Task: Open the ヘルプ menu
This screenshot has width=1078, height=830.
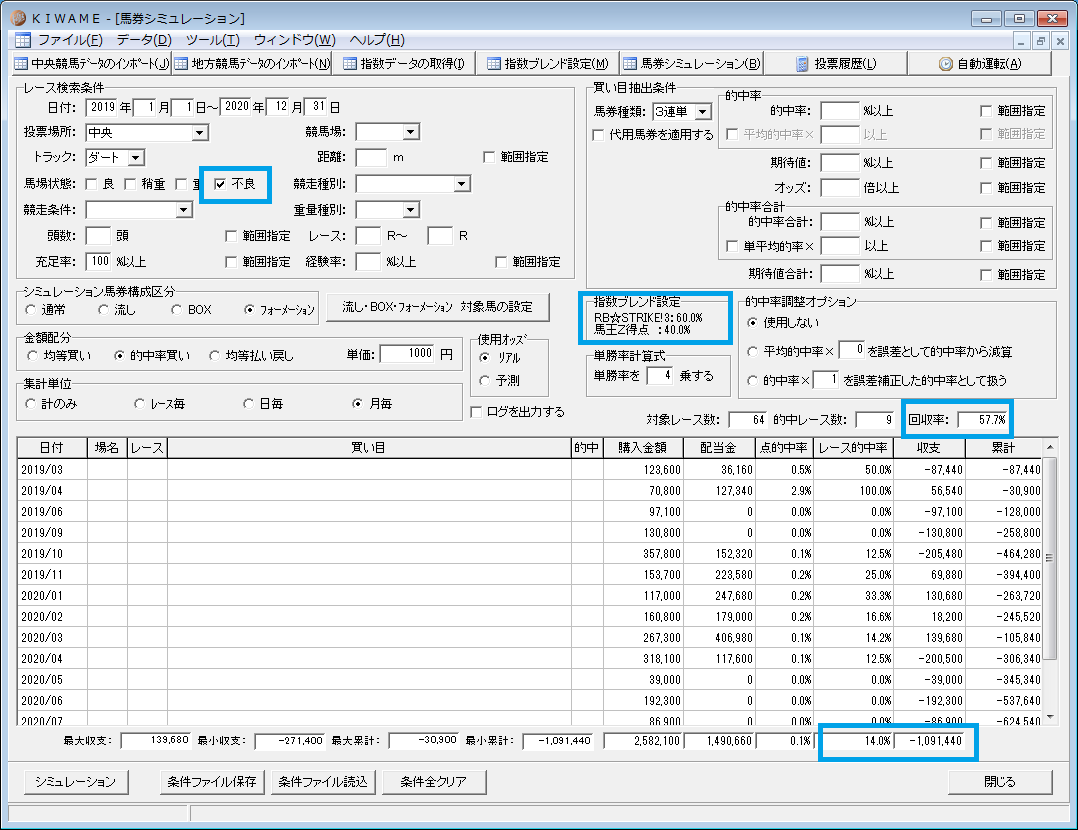Action: 377,40
